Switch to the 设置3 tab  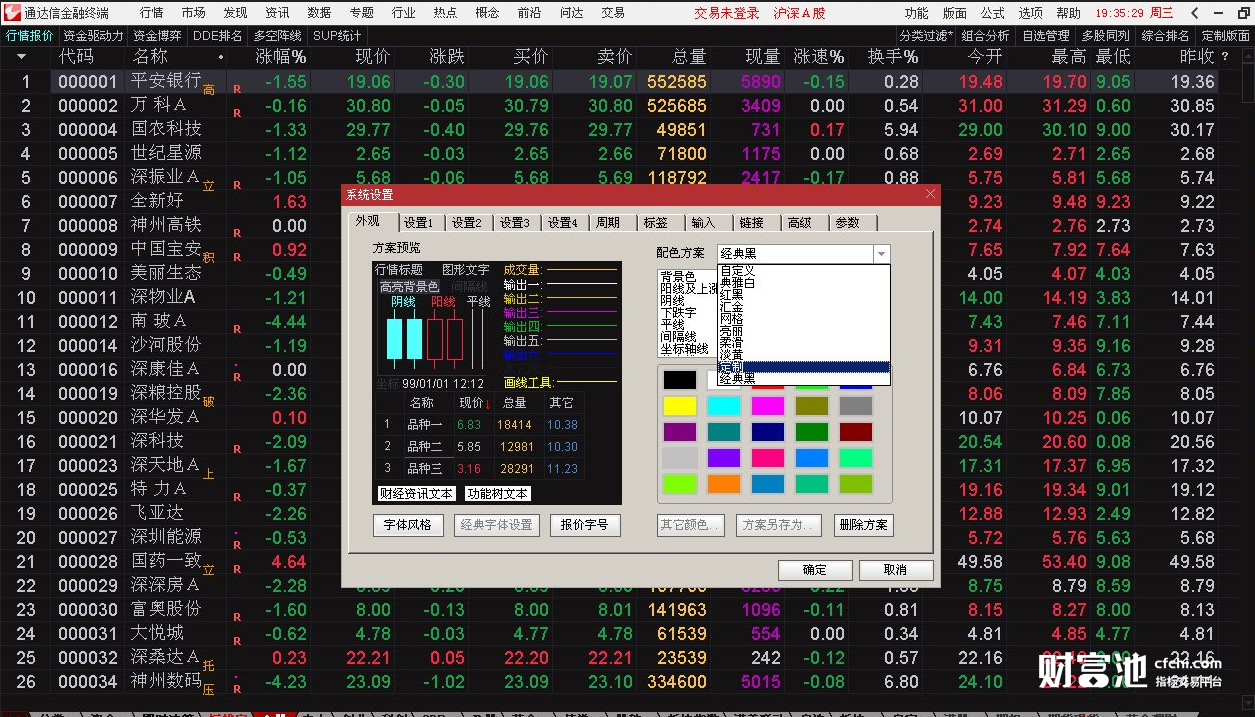pyautogui.click(x=514, y=223)
